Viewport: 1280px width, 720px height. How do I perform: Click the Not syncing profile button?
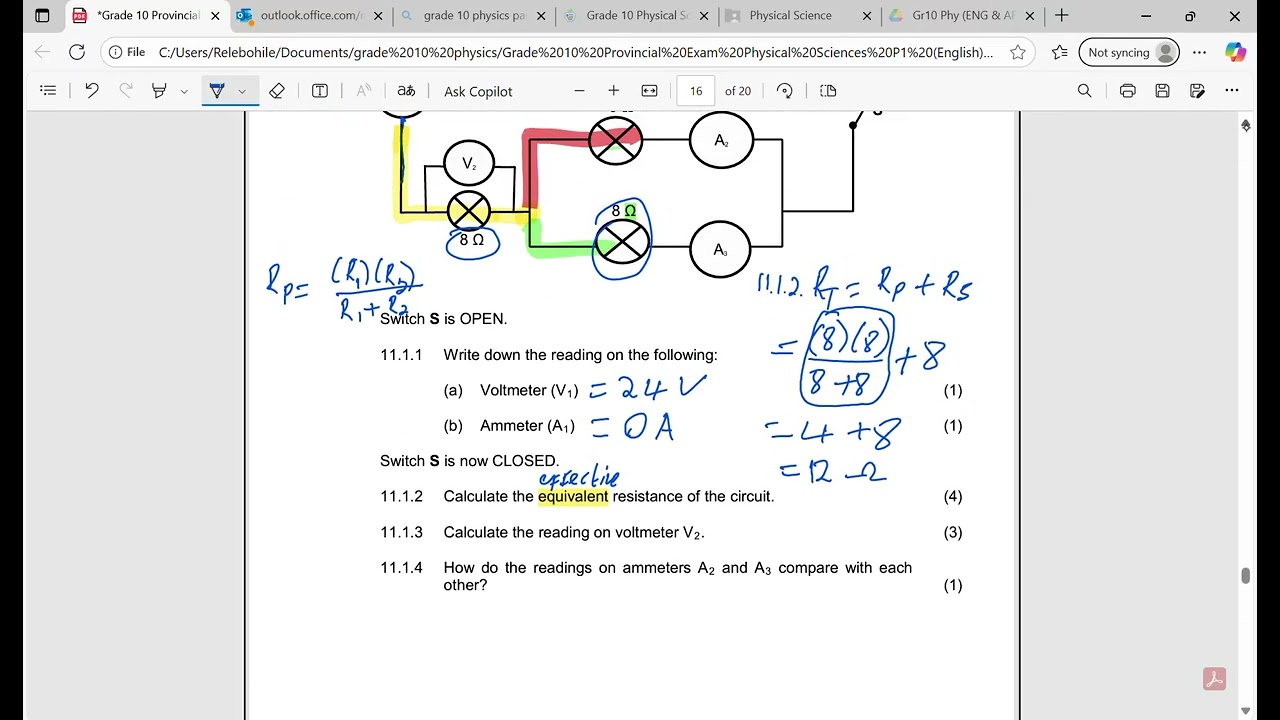click(1129, 52)
